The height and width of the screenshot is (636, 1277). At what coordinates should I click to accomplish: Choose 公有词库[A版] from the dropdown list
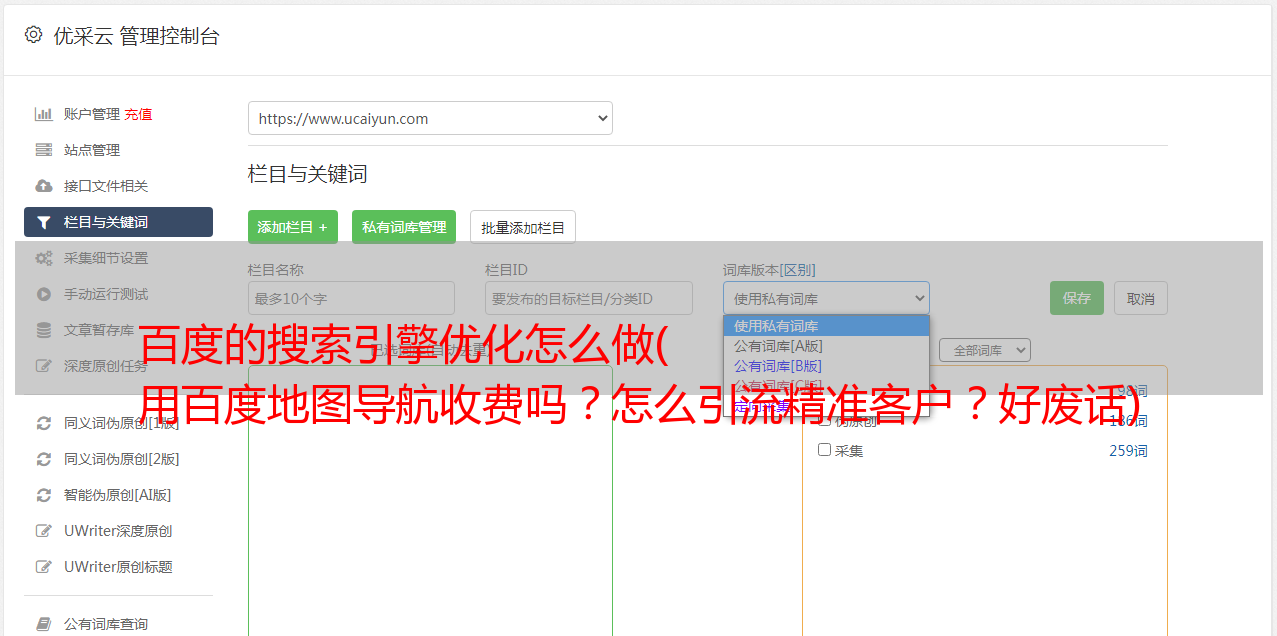pos(826,346)
